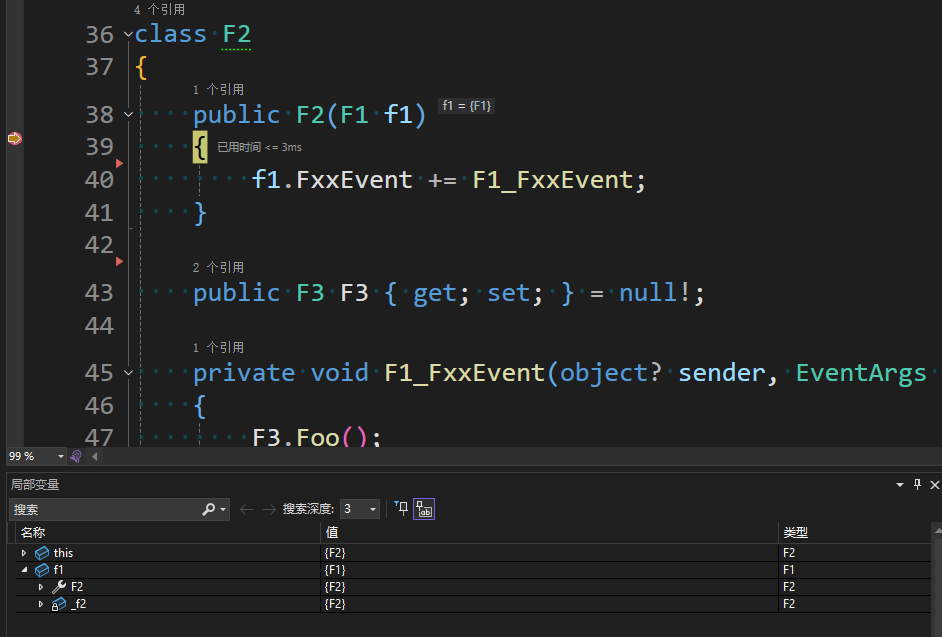Viewport: 942px width, 637px height.
Task: Click 'null!' on line 43
Action: click(x=654, y=293)
